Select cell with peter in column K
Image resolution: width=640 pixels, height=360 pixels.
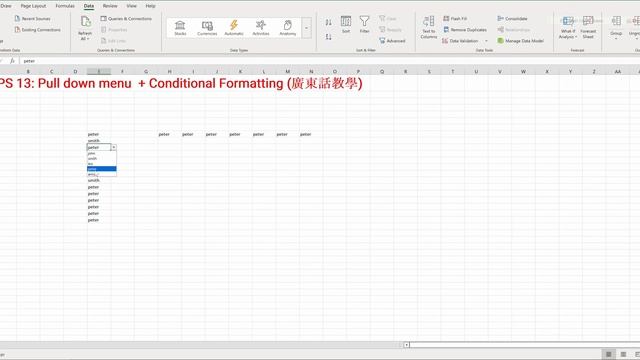[x=240, y=134]
